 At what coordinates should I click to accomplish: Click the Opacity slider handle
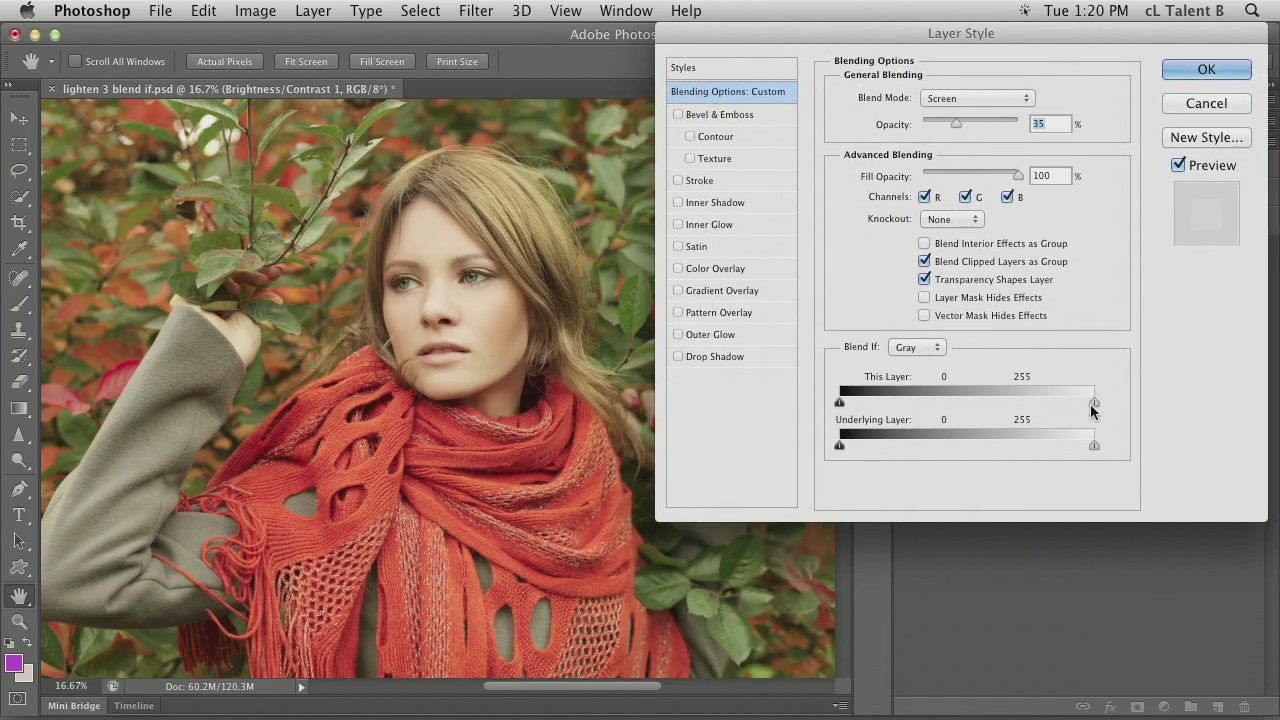(x=956, y=124)
